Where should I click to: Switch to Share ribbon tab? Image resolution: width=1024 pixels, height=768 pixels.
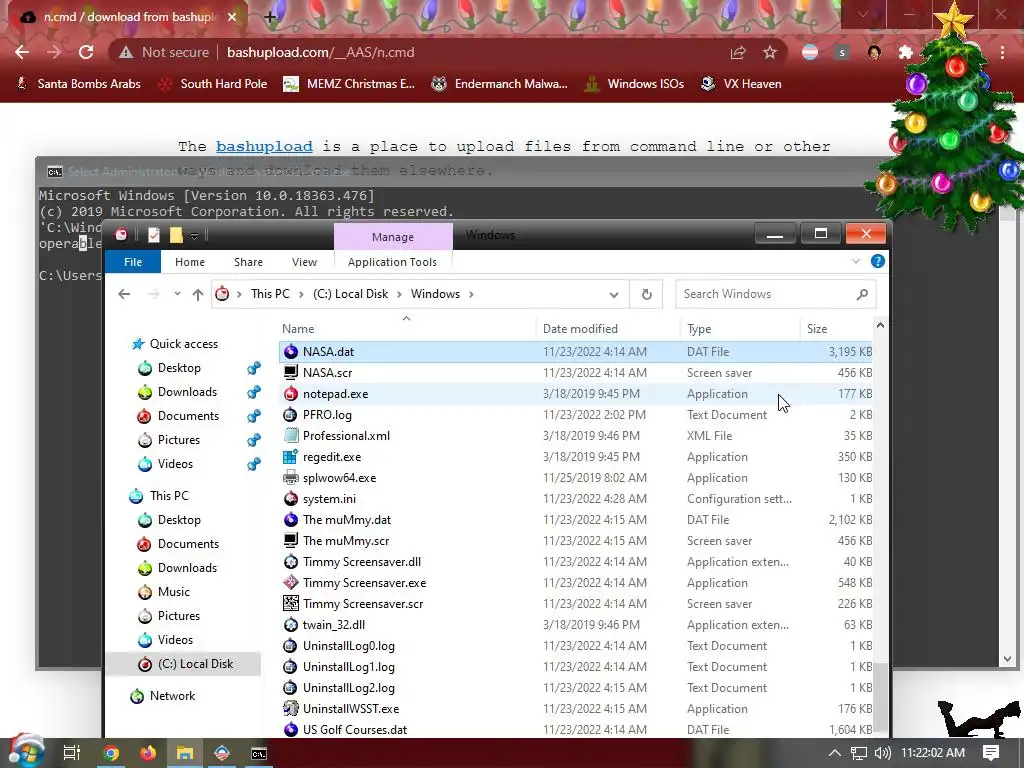point(248,262)
